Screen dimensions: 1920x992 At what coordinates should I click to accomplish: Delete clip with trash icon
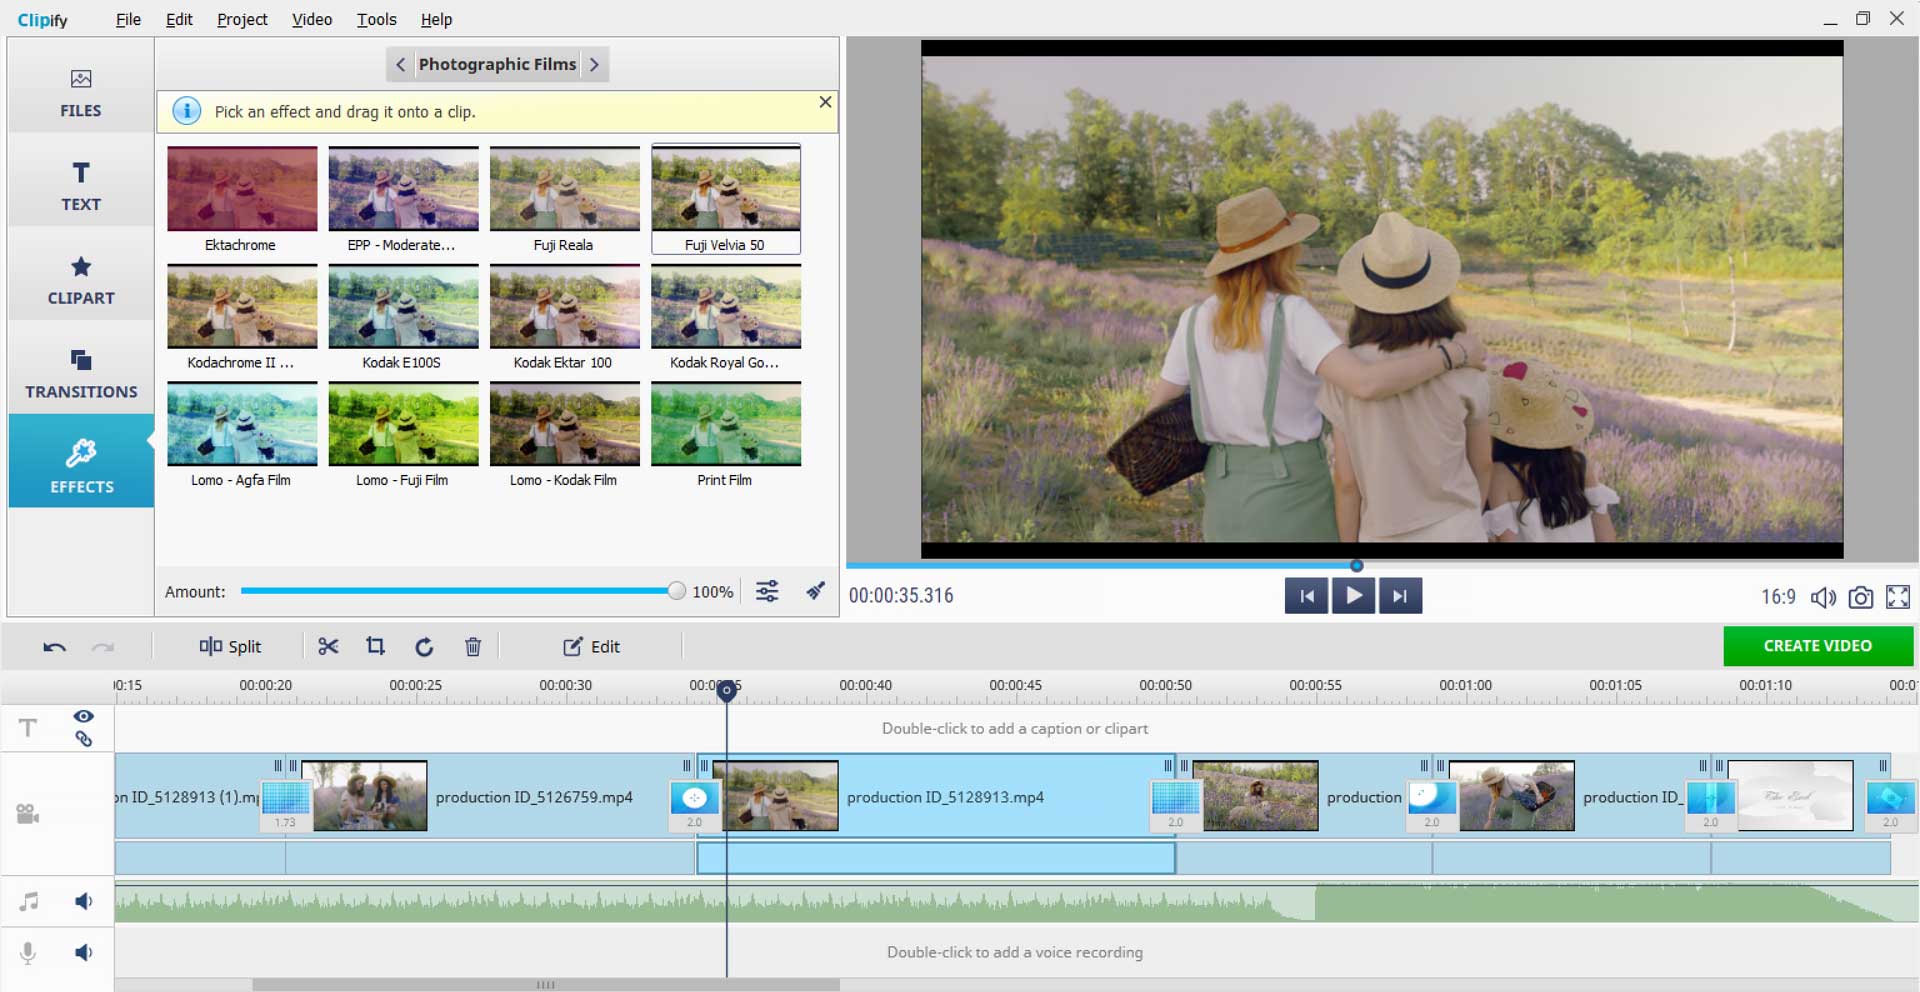pyautogui.click(x=473, y=647)
